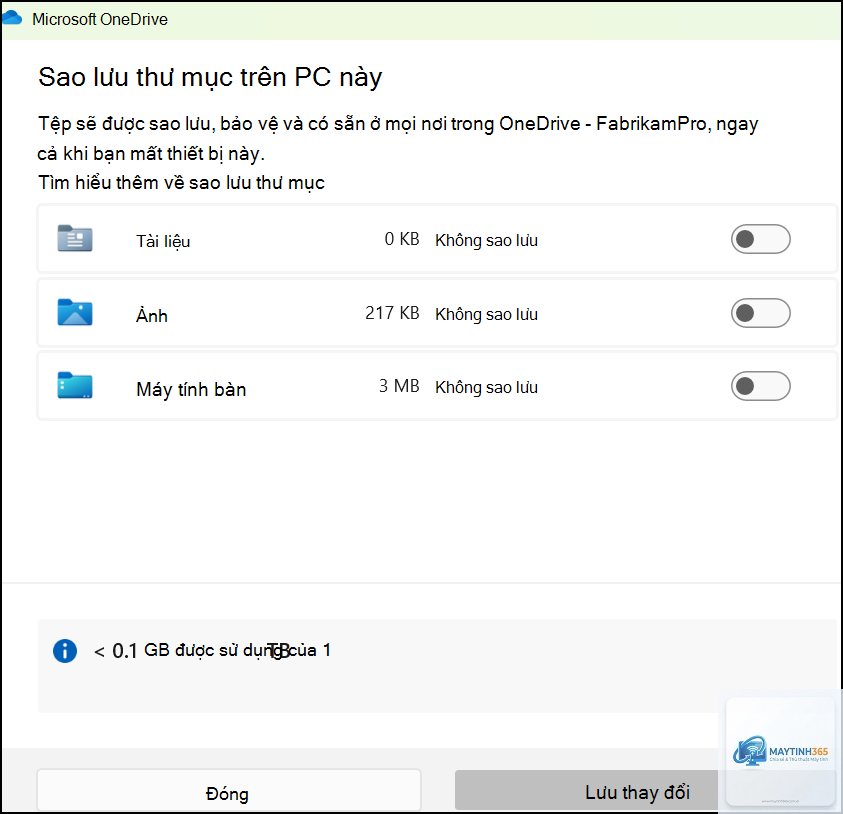The width and height of the screenshot is (843, 814).
Task: Click the Ảnh pictures folder icon
Action: (75, 312)
